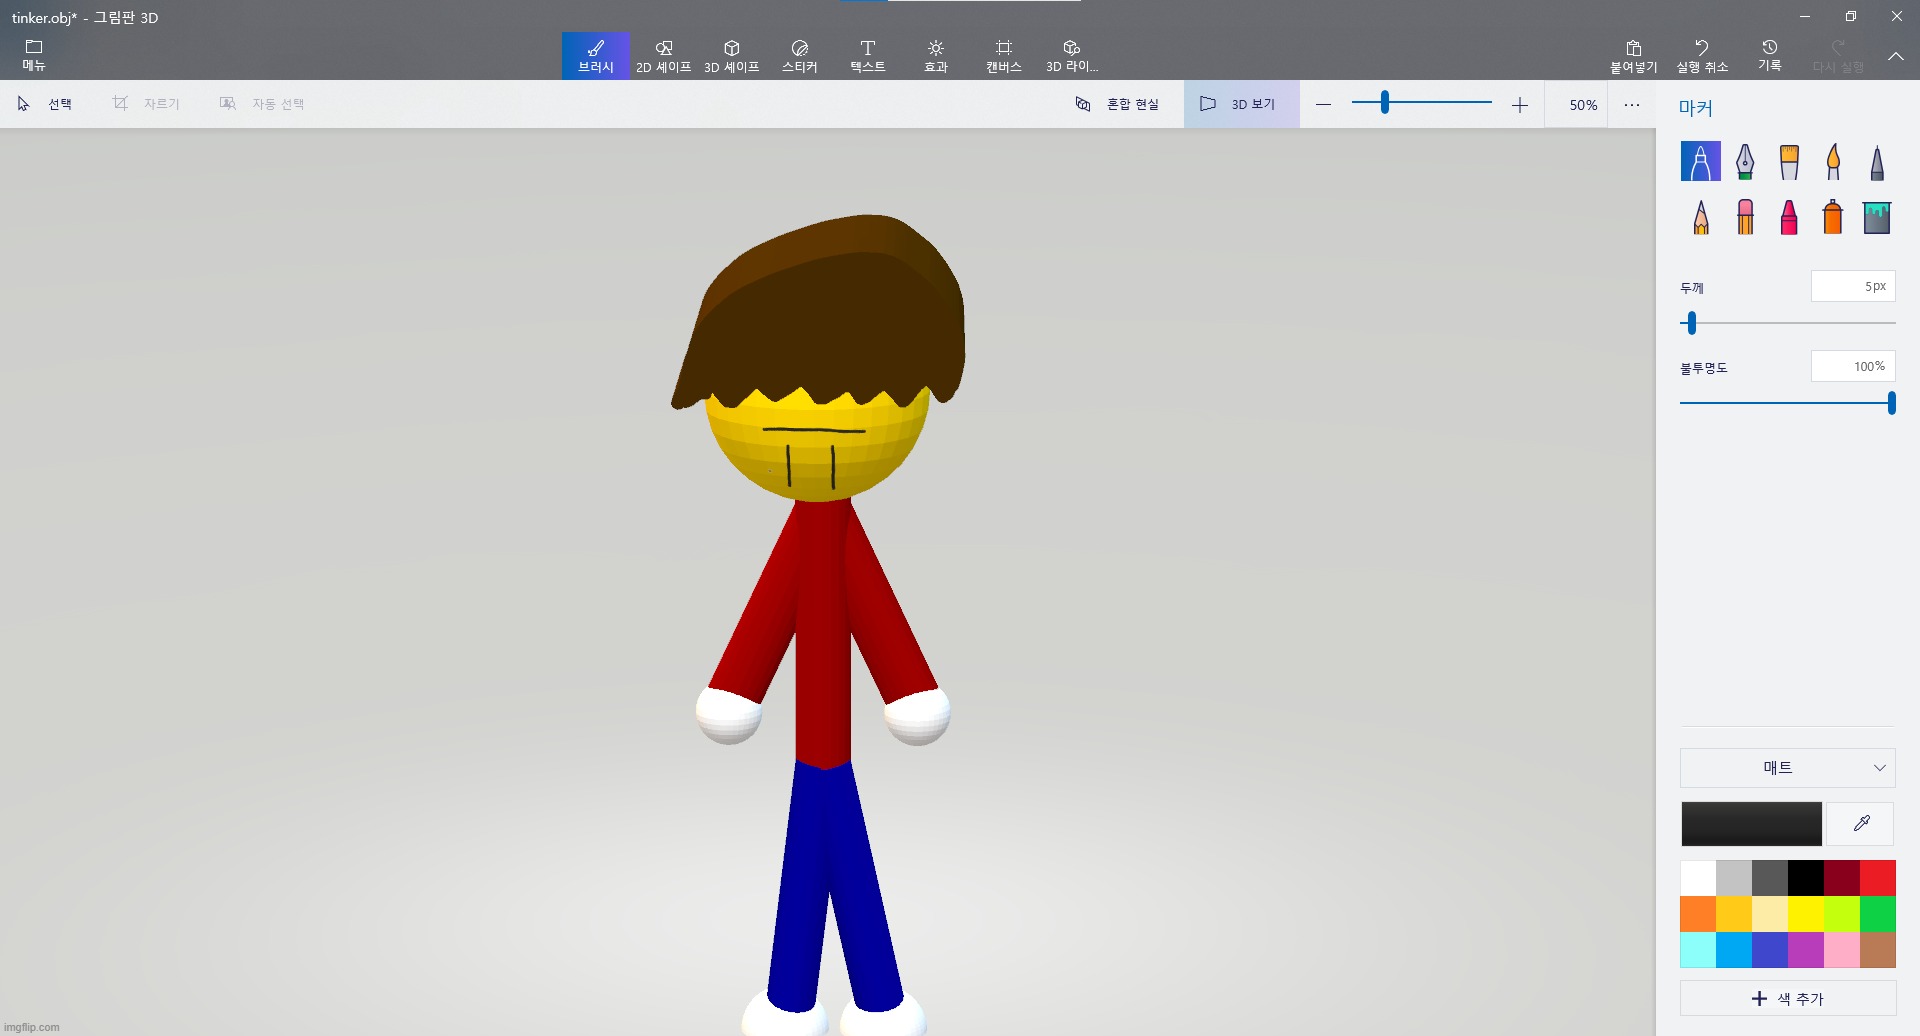Click the 불투명도 opacity value field
Viewport: 1920px width, 1036px height.
(1853, 366)
